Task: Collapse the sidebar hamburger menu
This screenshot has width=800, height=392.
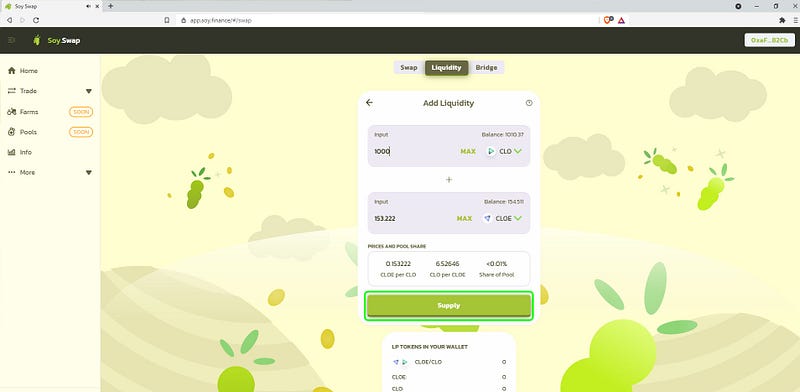Action: (x=11, y=40)
